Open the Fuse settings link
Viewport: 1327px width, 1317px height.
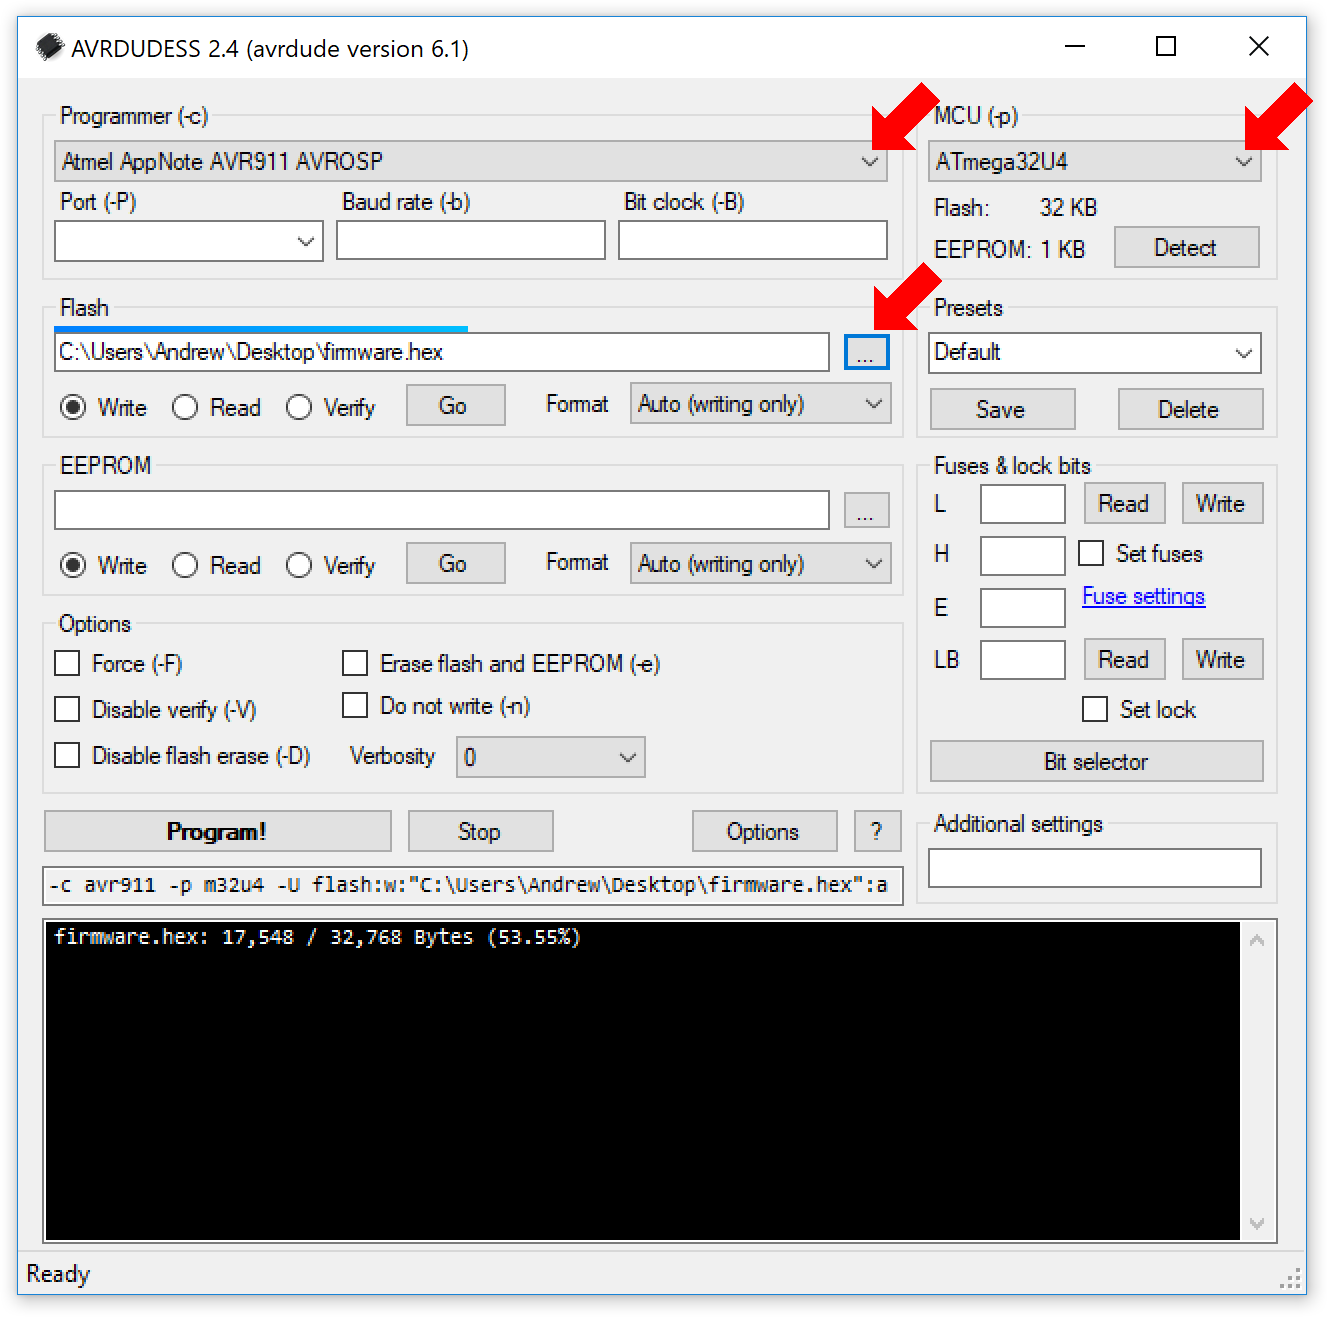[x=1143, y=596]
